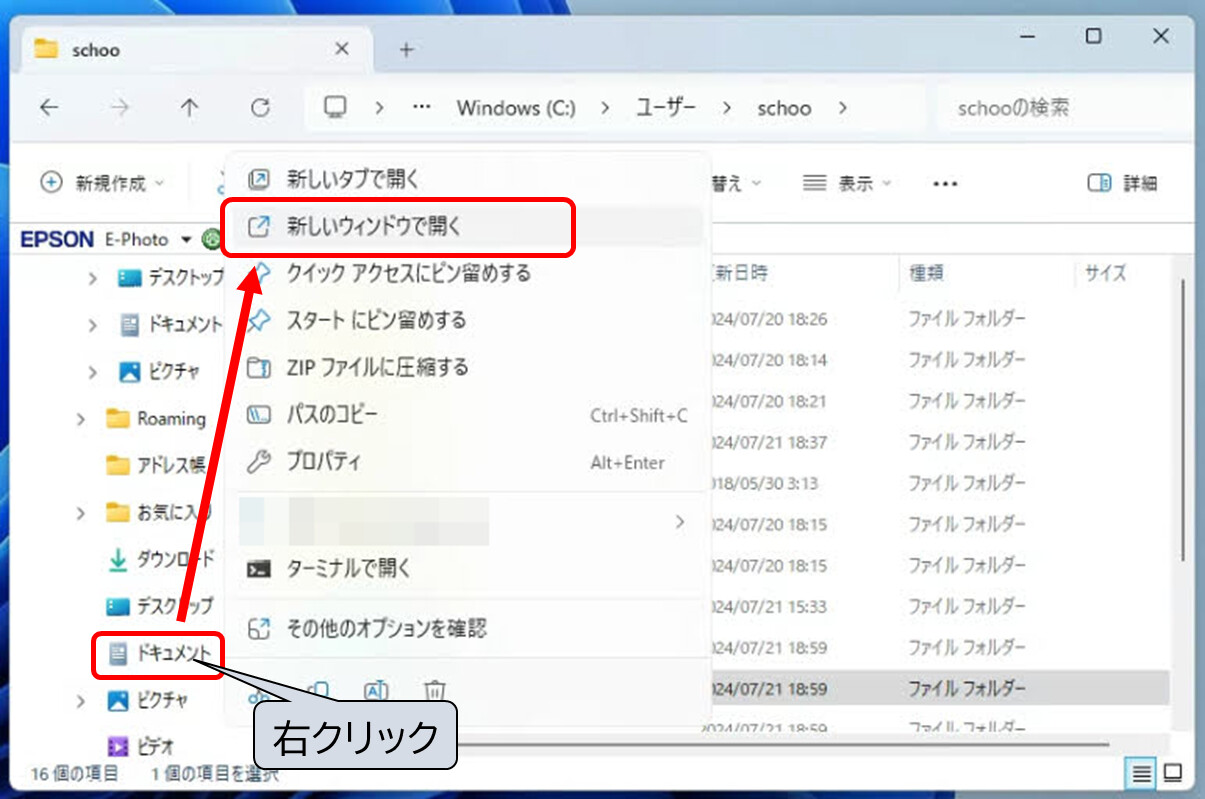Select the row dated 2018/05/30 3:13
The image size is (1205, 799).
pyautogui.click(x=938, y=483)
